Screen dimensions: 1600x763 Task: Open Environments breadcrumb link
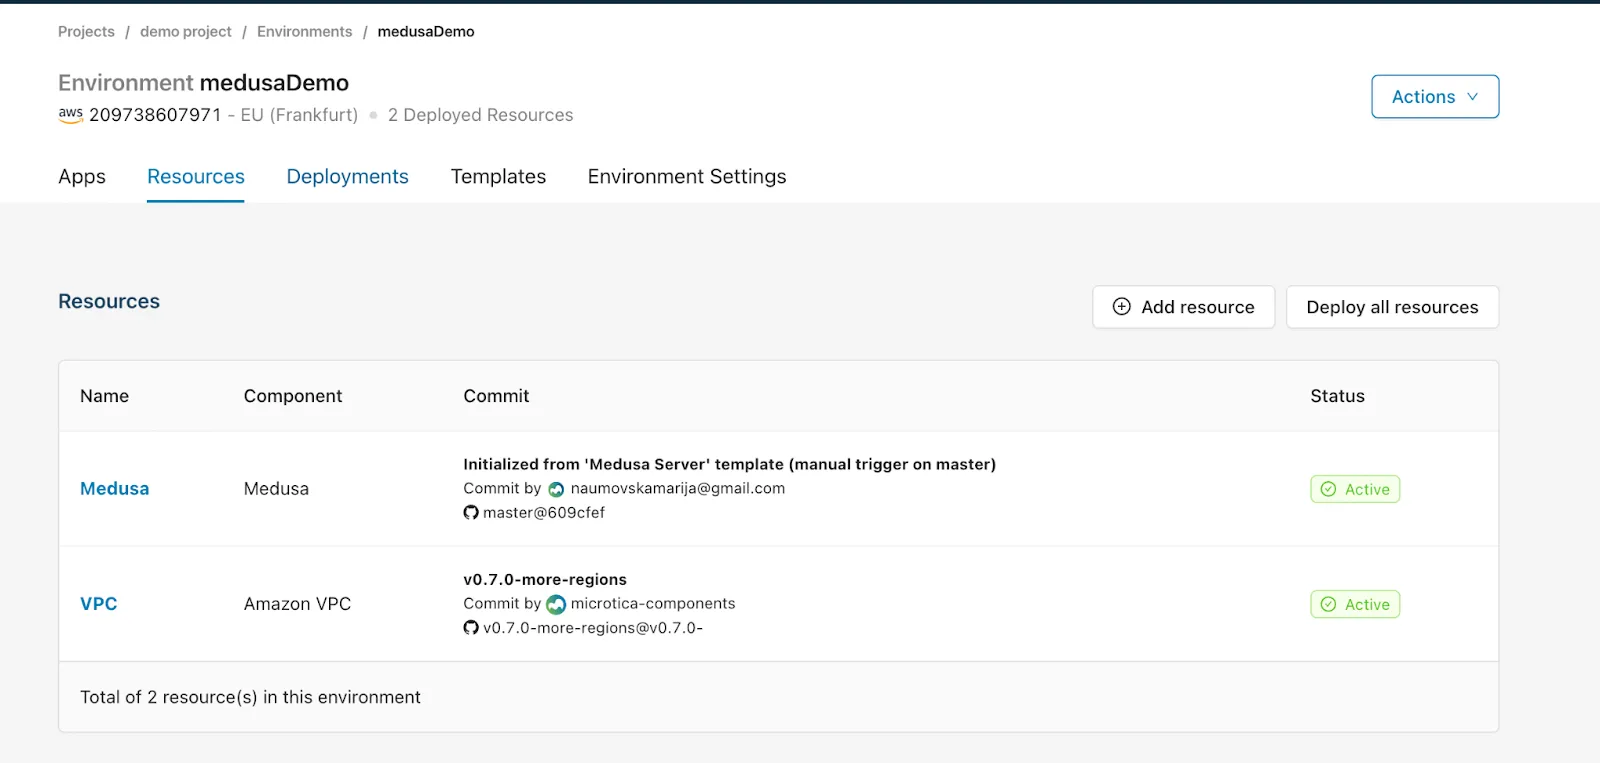pos(305,32)
